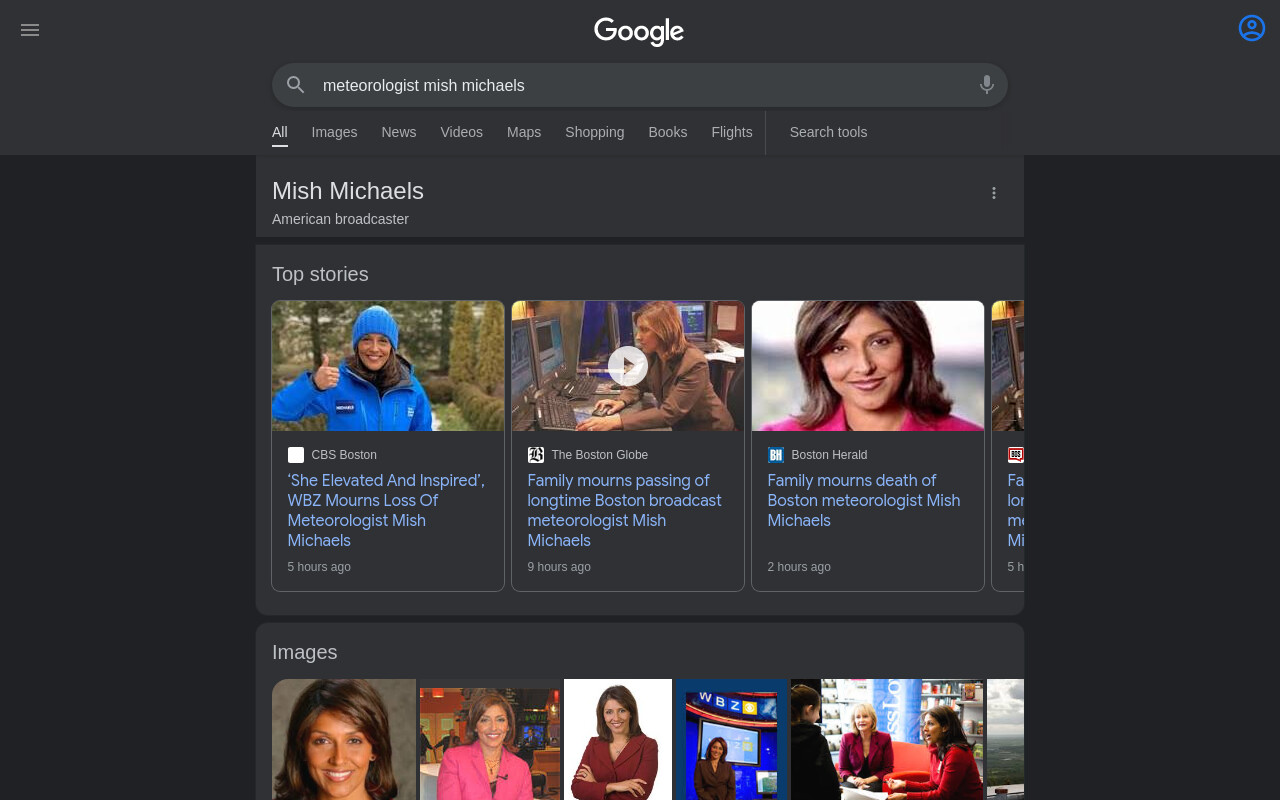
Task: Open red blazer white background image
Action: tap(618, 739)
